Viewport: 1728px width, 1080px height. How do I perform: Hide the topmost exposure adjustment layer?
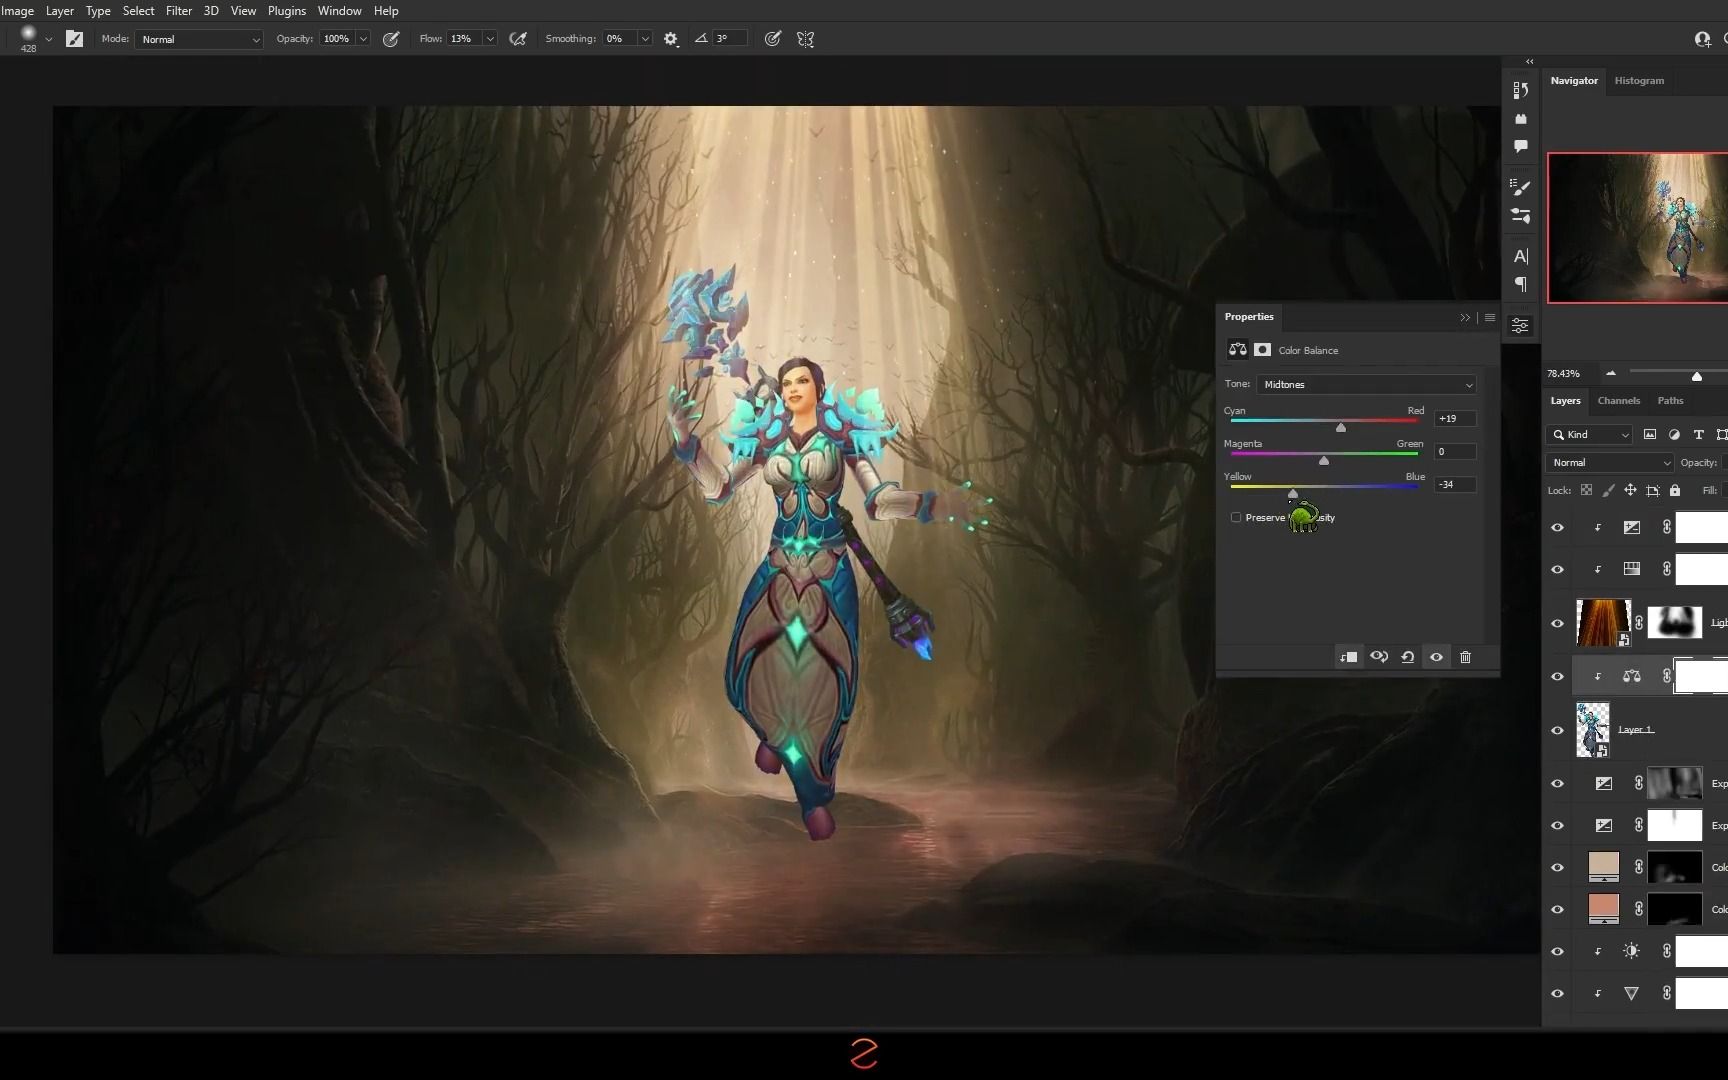click(x=1557, y=528)
